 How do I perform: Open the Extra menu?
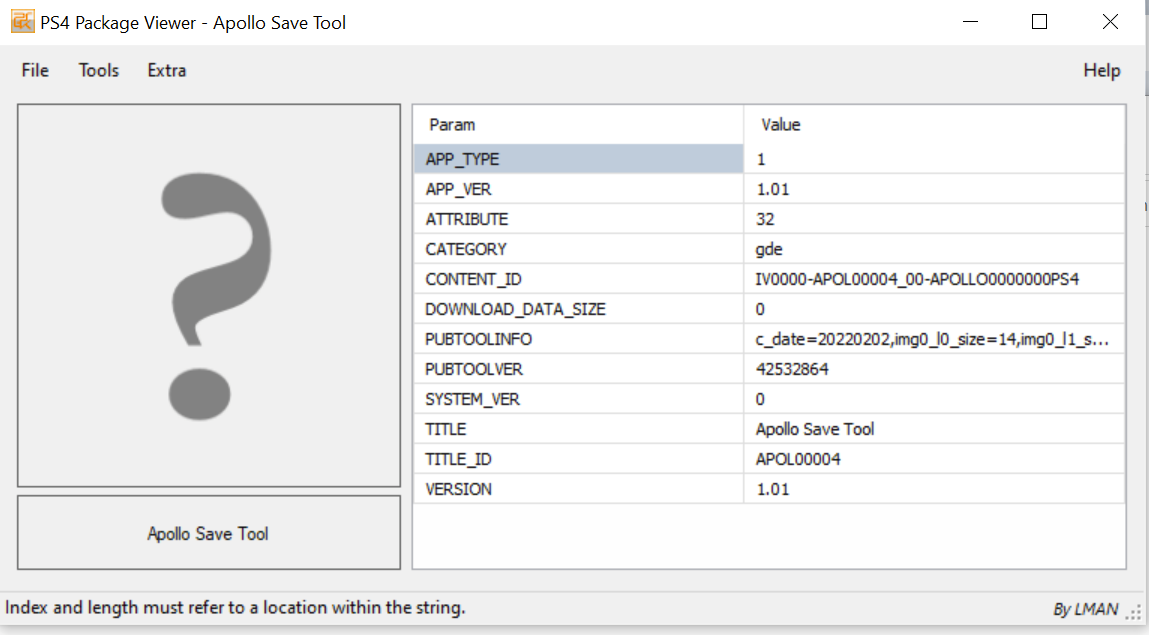167,70
